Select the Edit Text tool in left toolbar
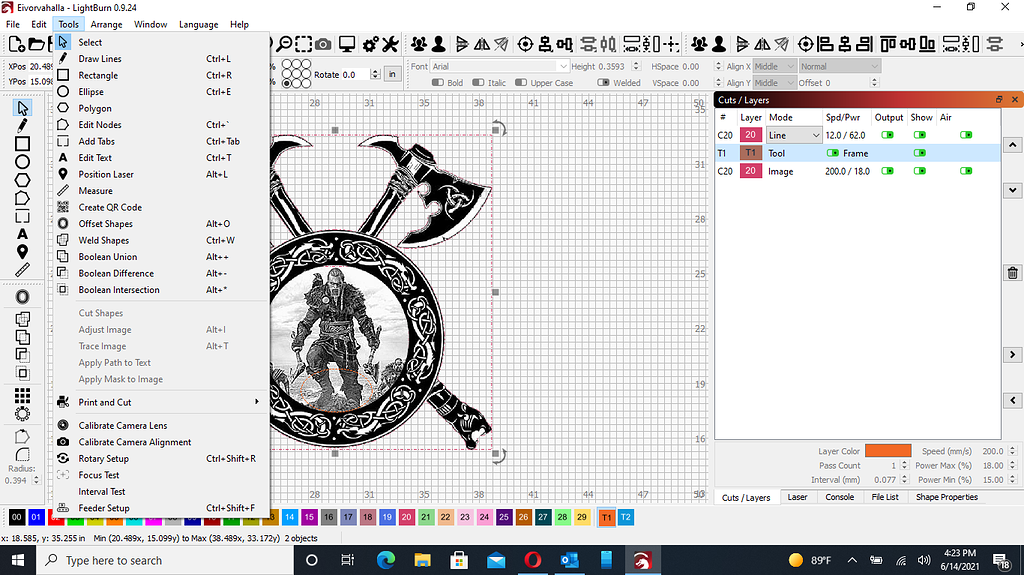Viewport: 1024px width, 575px height. pyautogui.click(x=22, y=234)
